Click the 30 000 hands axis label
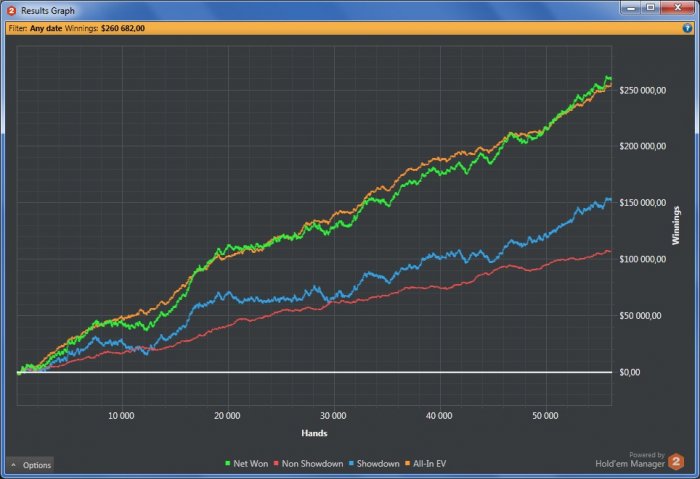Image resolution: width=700 pixels, height=479 pixels. (333, 416)
